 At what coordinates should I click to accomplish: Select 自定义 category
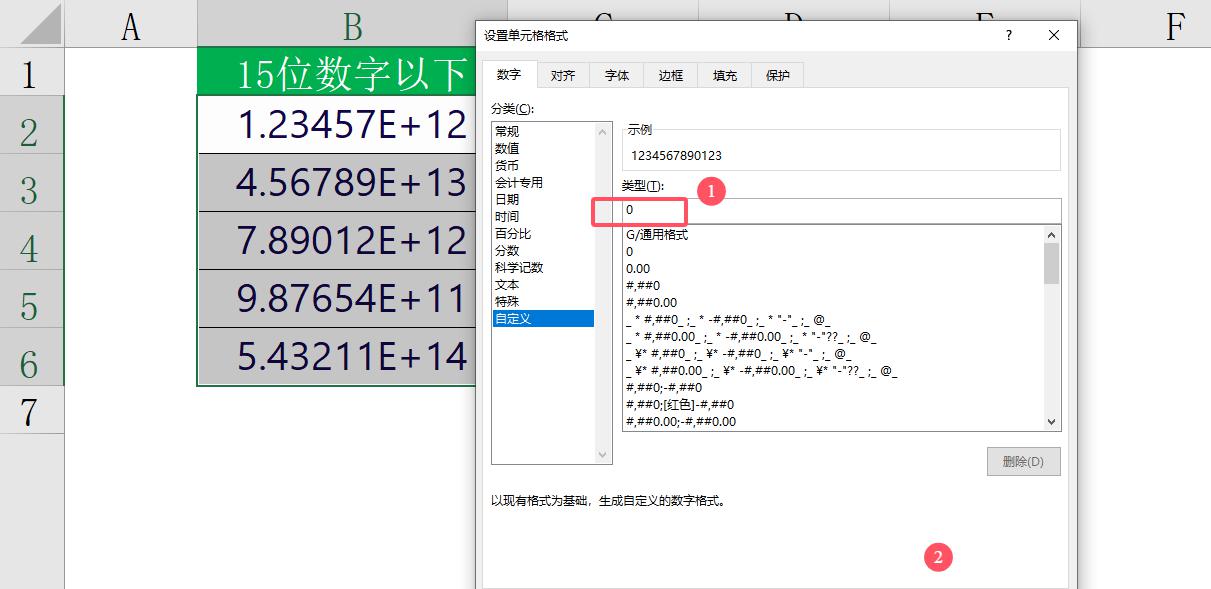(543, 319)
